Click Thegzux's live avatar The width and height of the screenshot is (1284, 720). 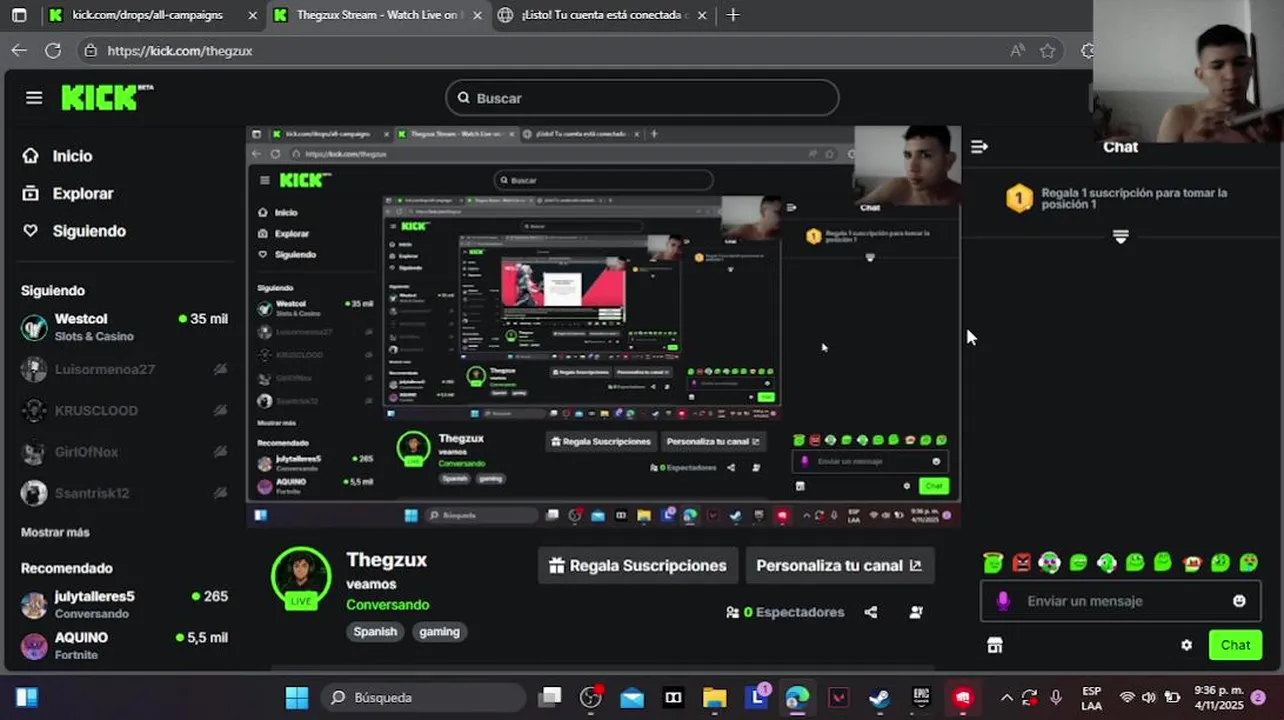pyautogui.click(x=301, y=578)
